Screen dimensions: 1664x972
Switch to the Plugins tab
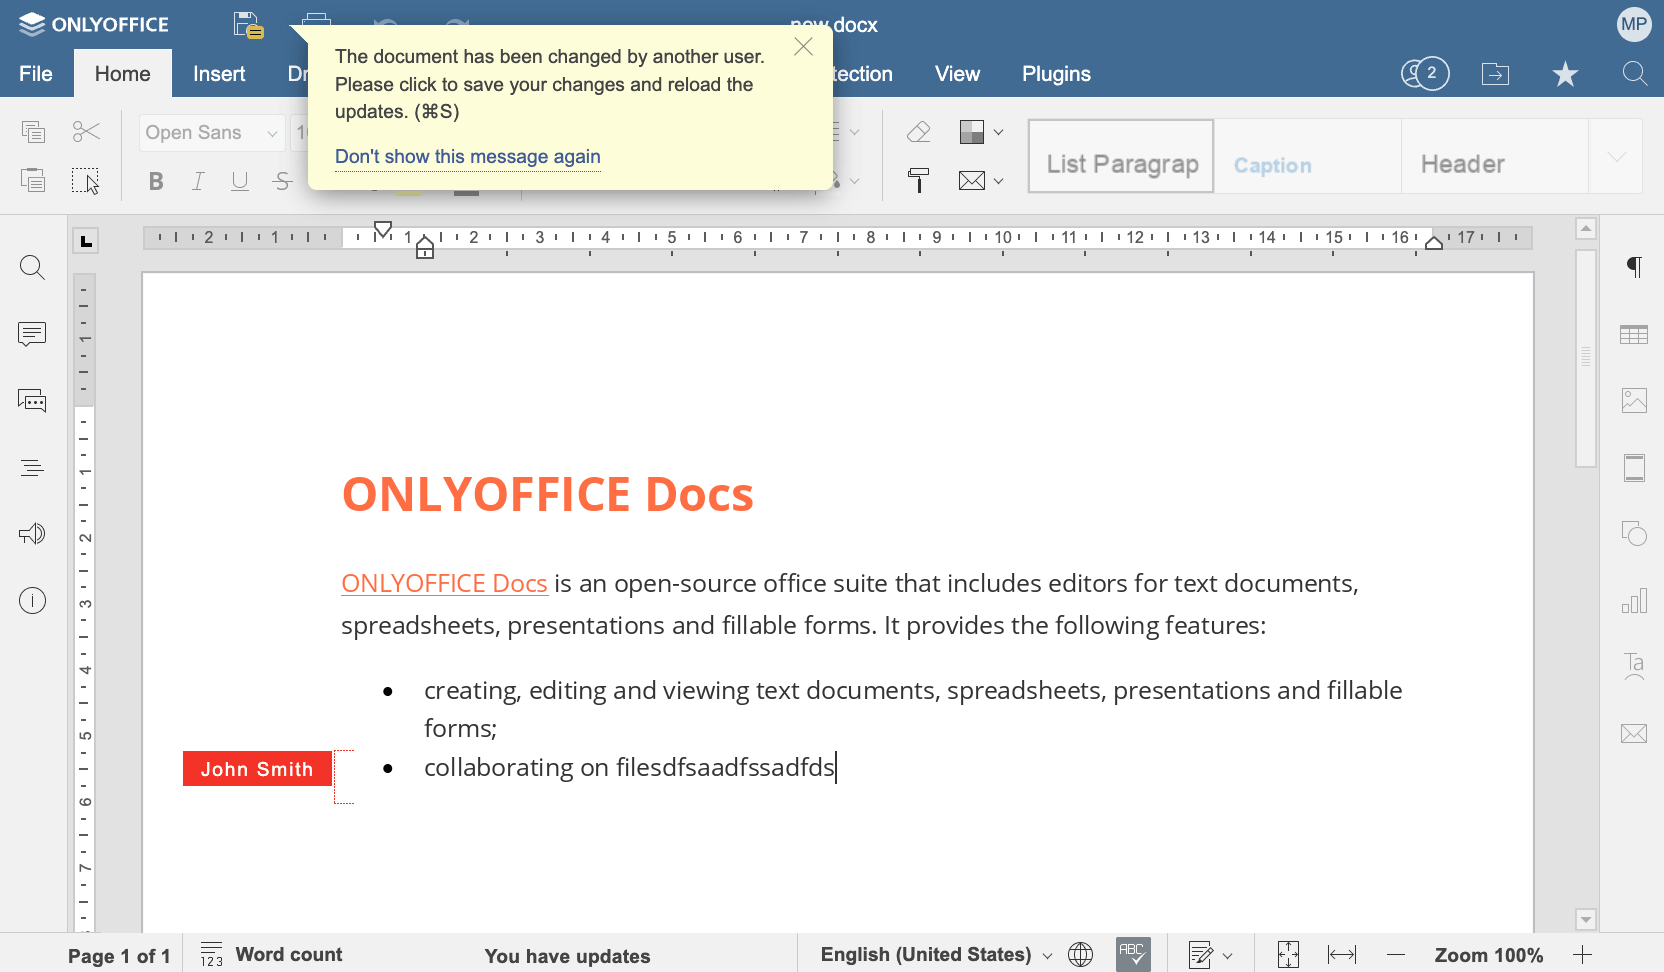pyautogui.click(x=1056, y=74)
